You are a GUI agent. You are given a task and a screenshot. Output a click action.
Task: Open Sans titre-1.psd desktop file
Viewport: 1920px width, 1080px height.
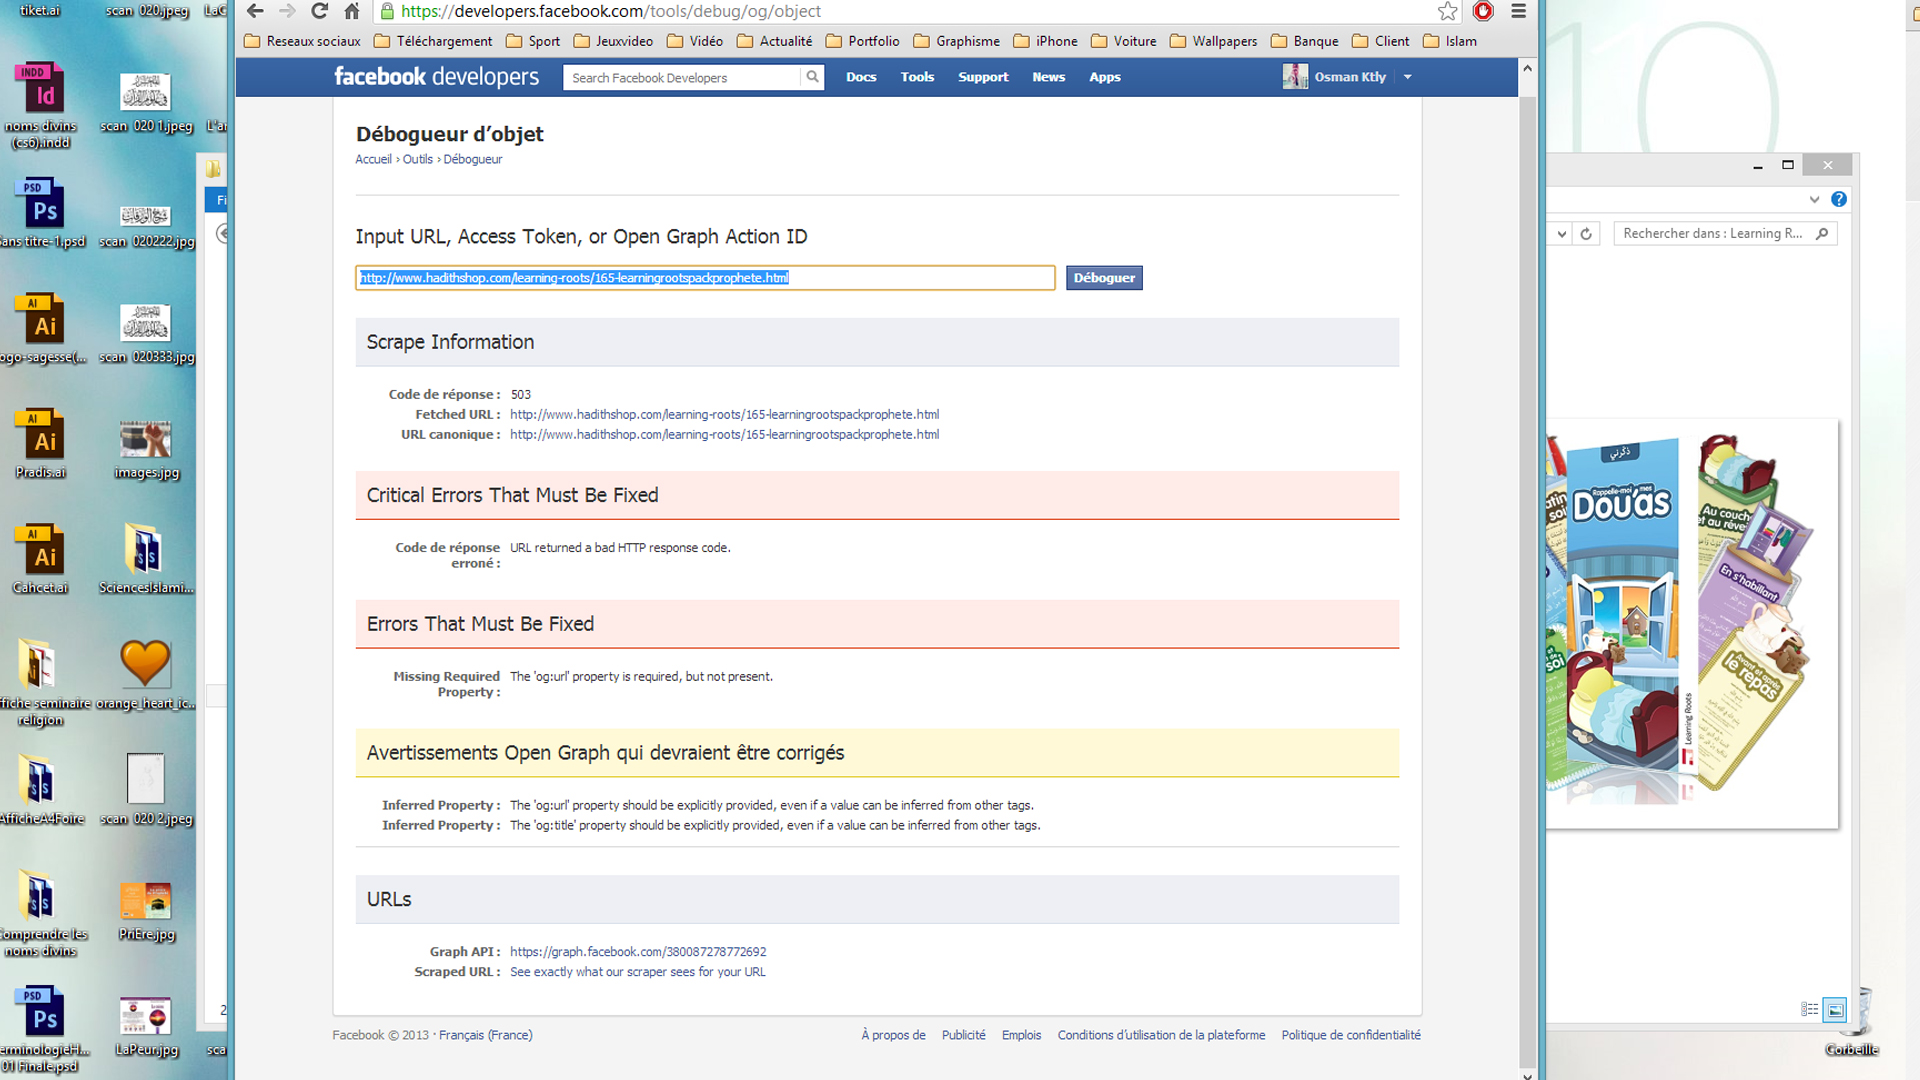(42, 212)
